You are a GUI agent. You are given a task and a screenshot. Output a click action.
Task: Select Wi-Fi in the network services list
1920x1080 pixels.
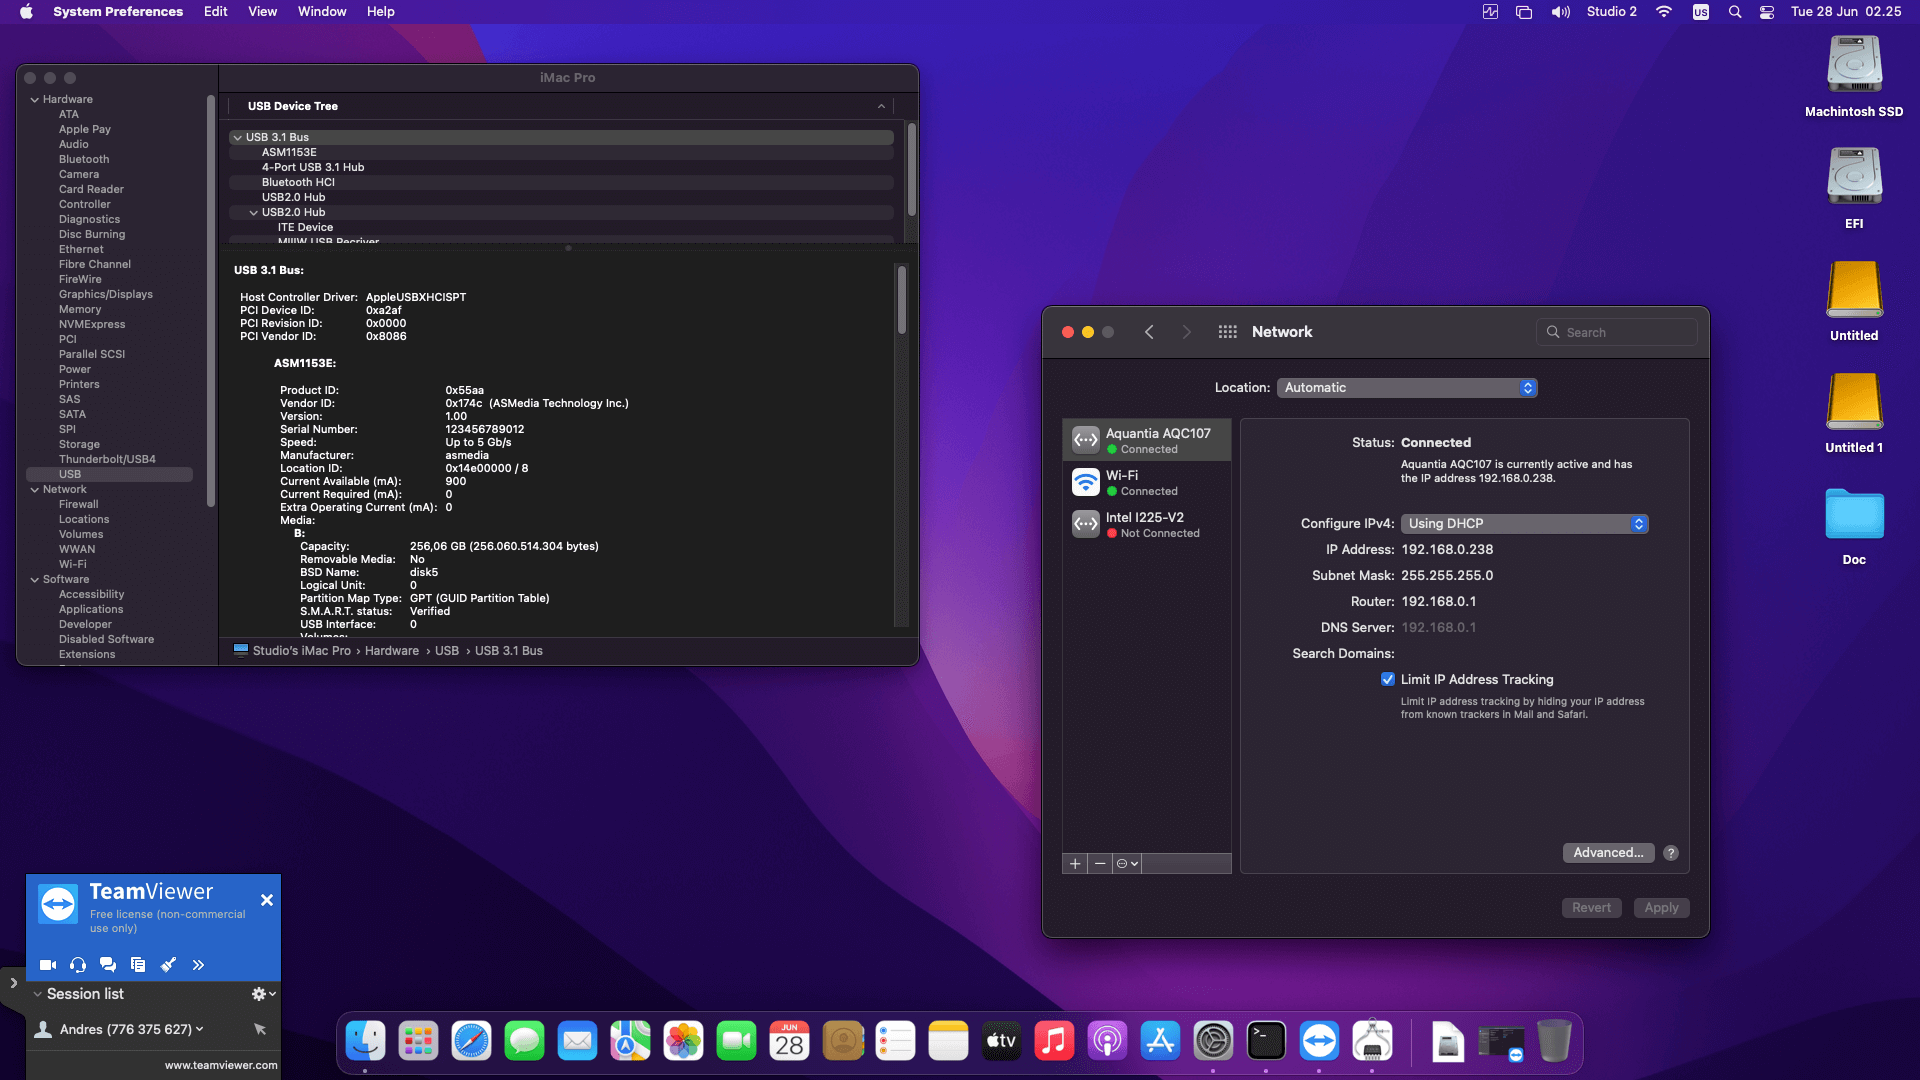tap(1147, 483)
